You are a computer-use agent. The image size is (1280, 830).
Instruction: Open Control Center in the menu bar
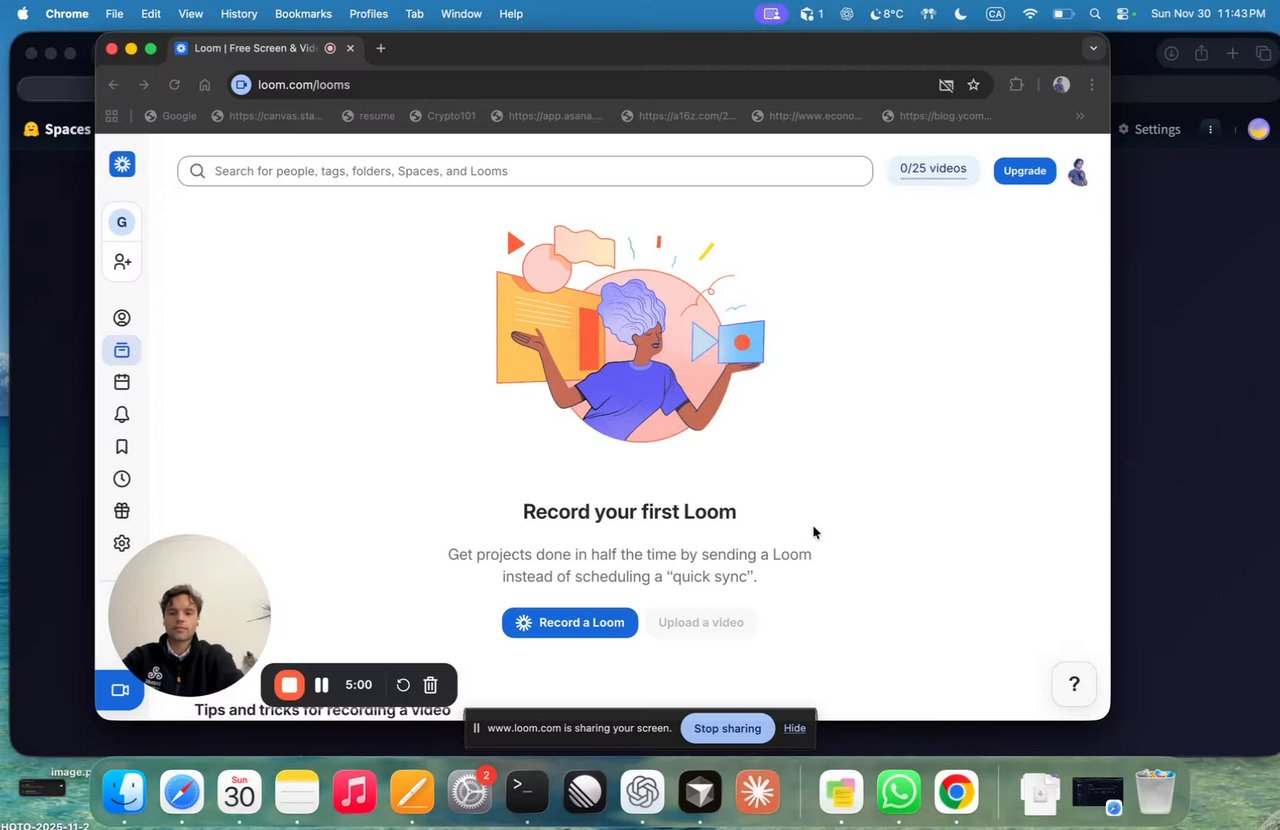(x=1124, y=14)
